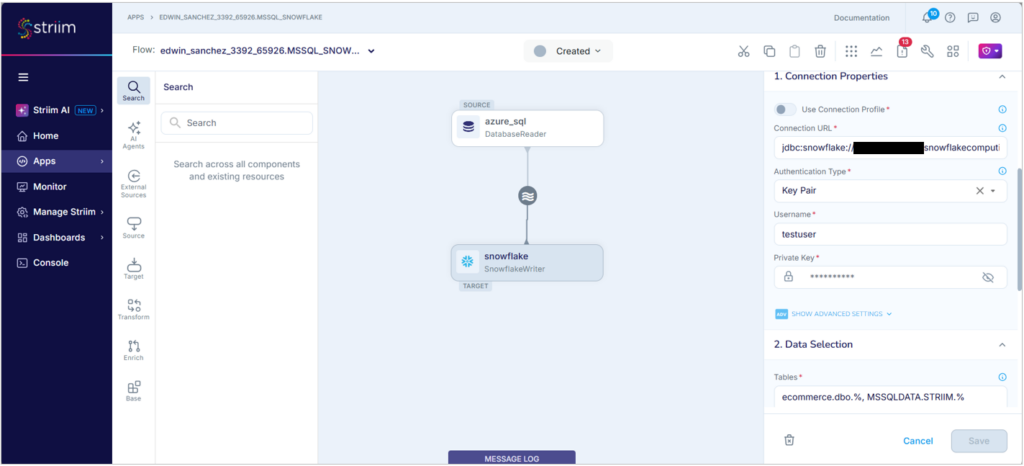Open the line chart metrics icon
Screen dimensions: 1024x466
coord(876,52)
